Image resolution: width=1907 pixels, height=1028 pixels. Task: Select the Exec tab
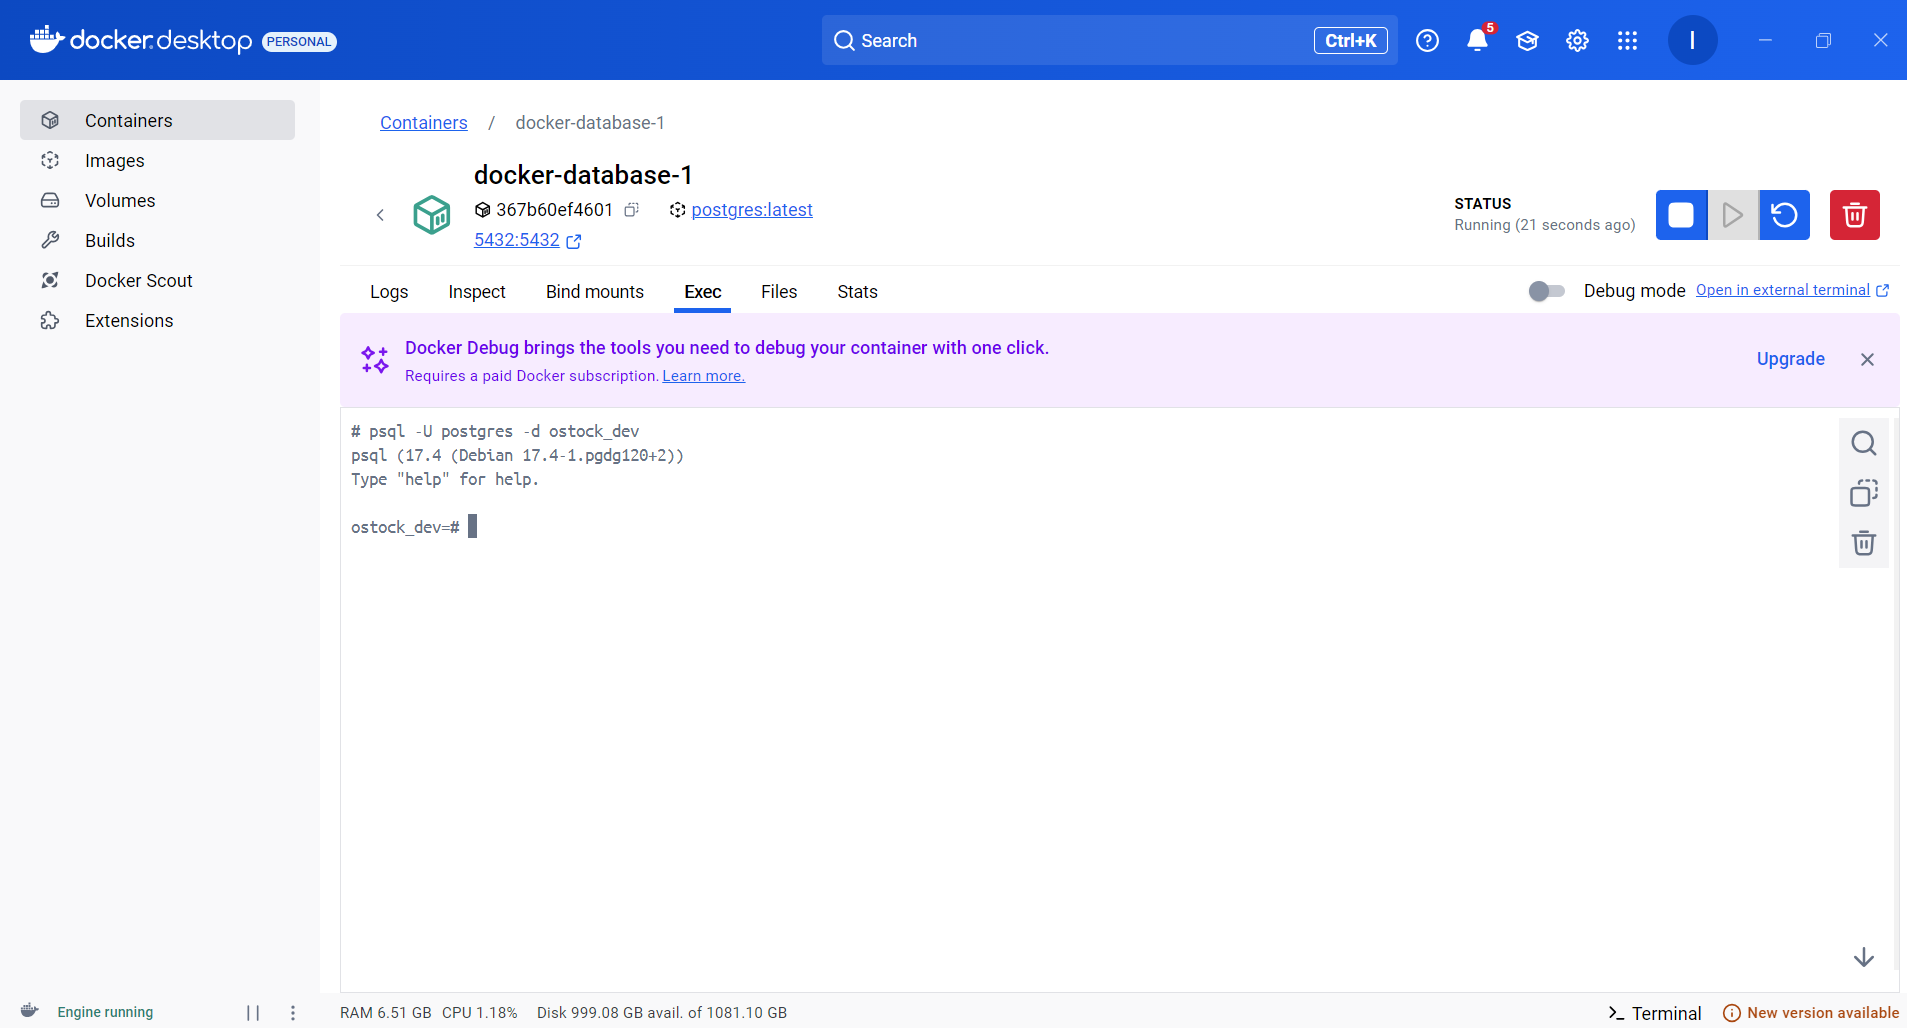[703, 292]
